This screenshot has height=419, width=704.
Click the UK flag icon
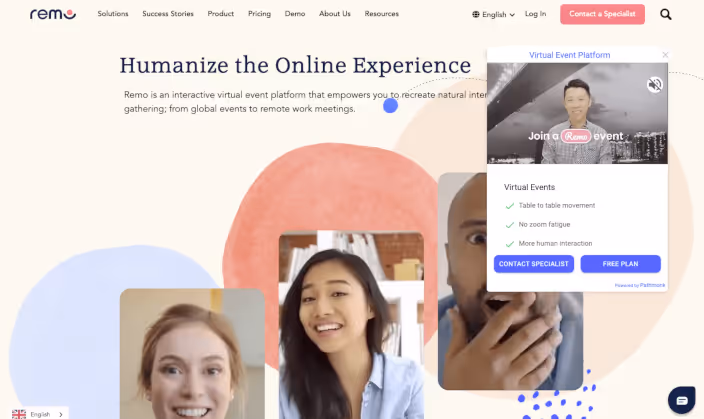point(19,414)
